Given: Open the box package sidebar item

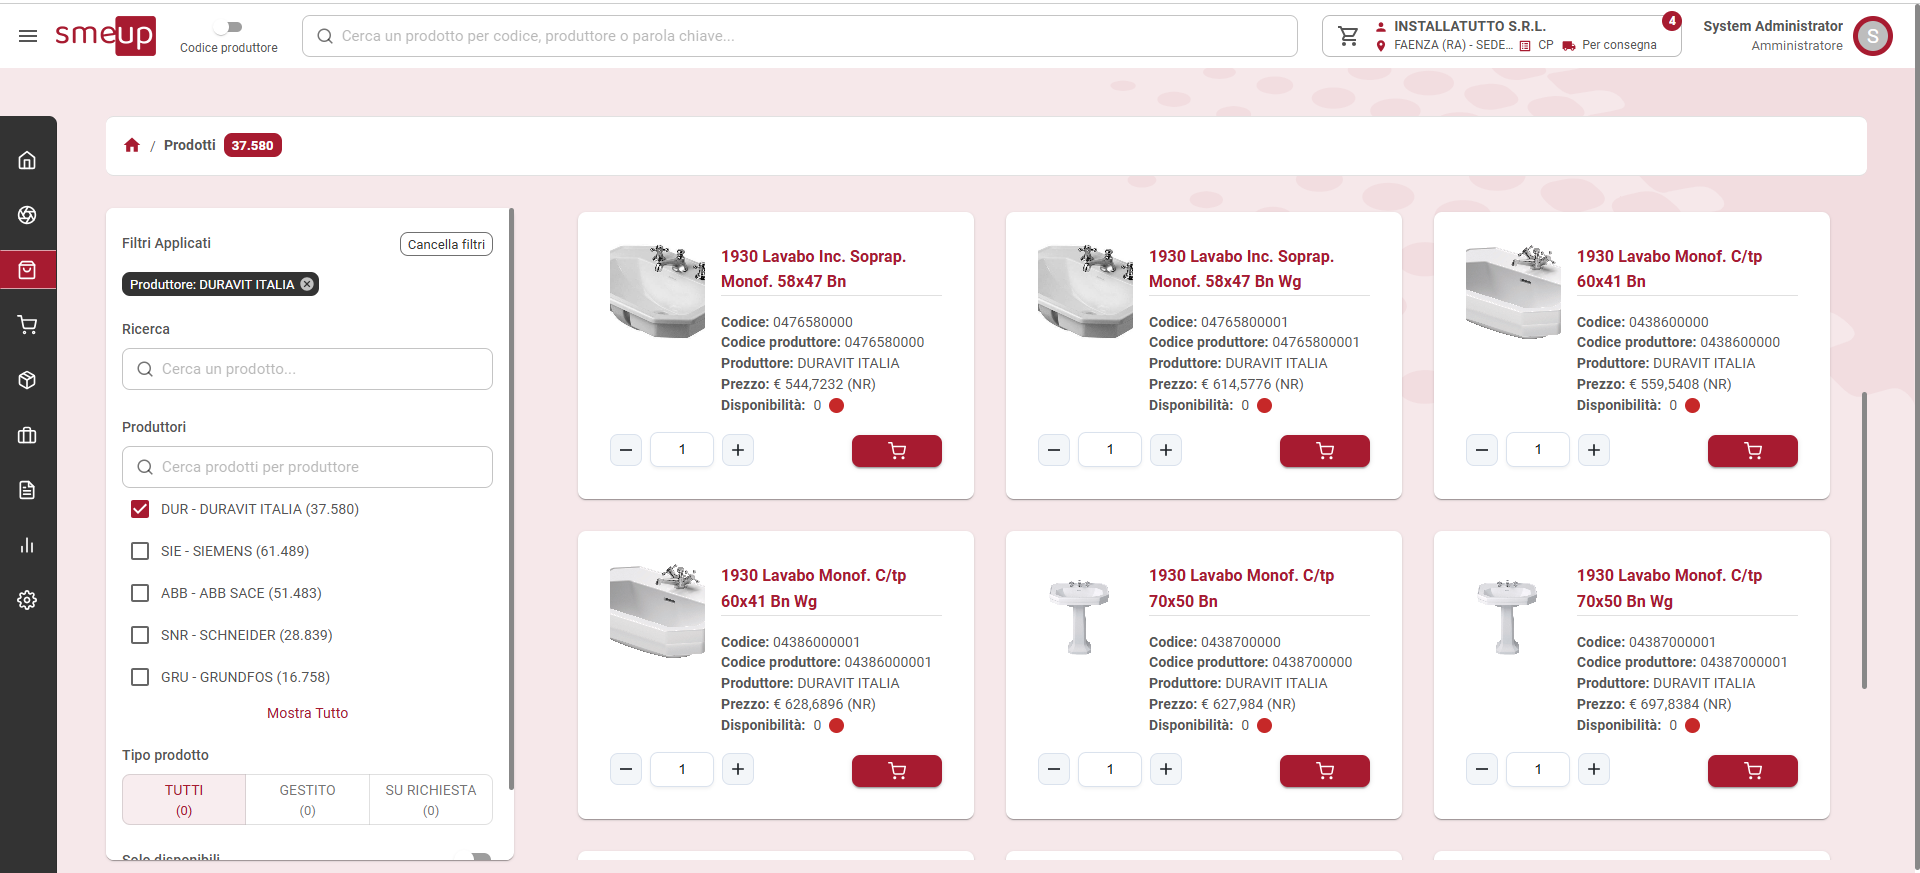Looking at the screenshot, I should tap(27, 380).
